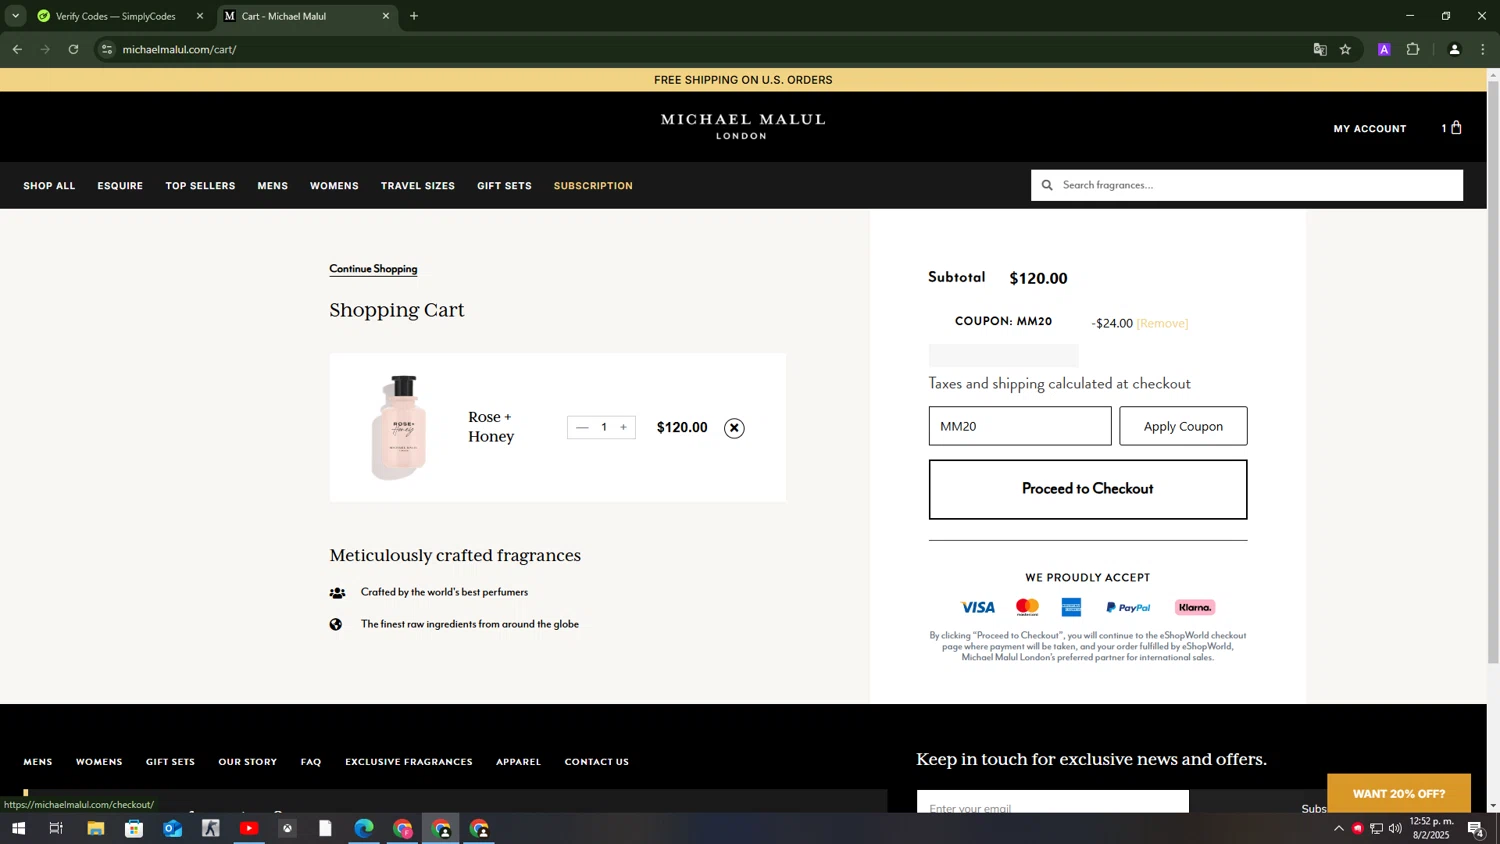Click the Rose + Honey product thumbnail

[x=400, y=427]
